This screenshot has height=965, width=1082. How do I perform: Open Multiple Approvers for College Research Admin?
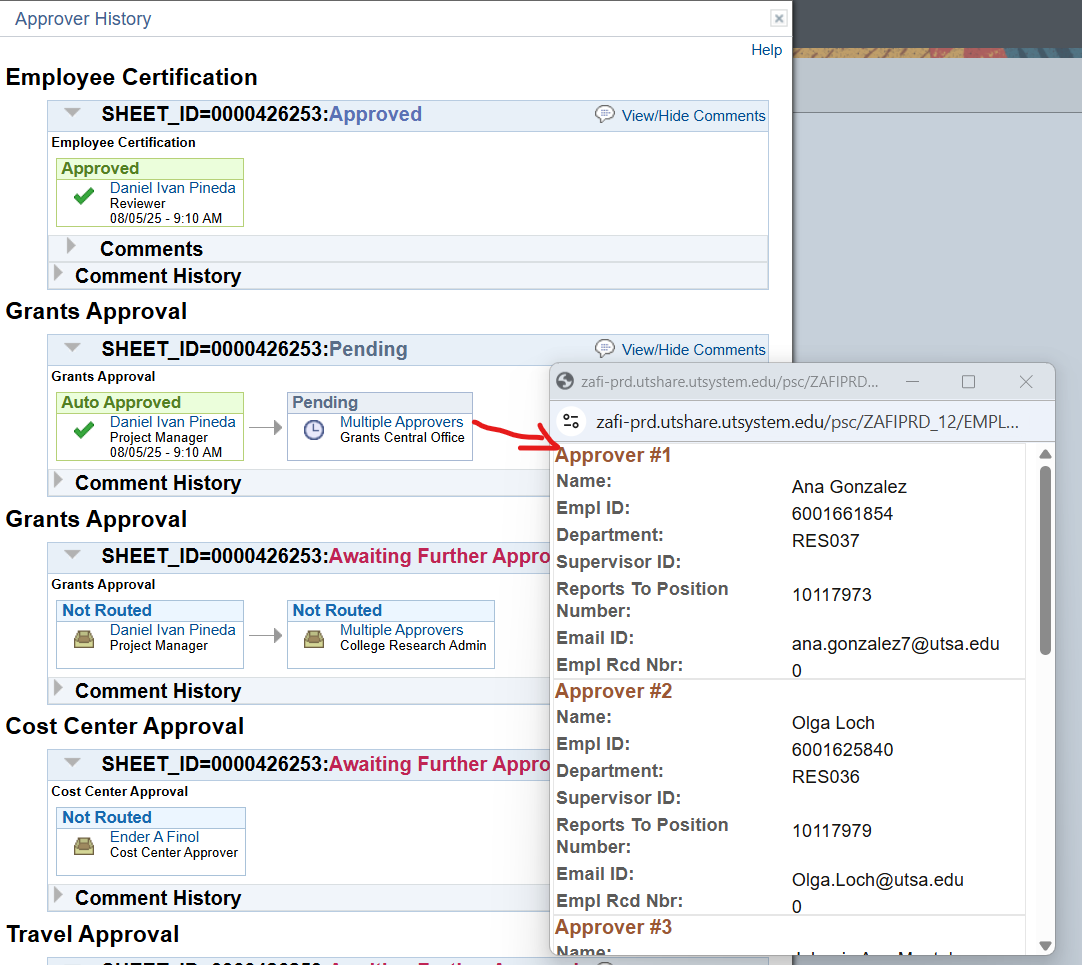pyautogui.click(x=402, y=630)
